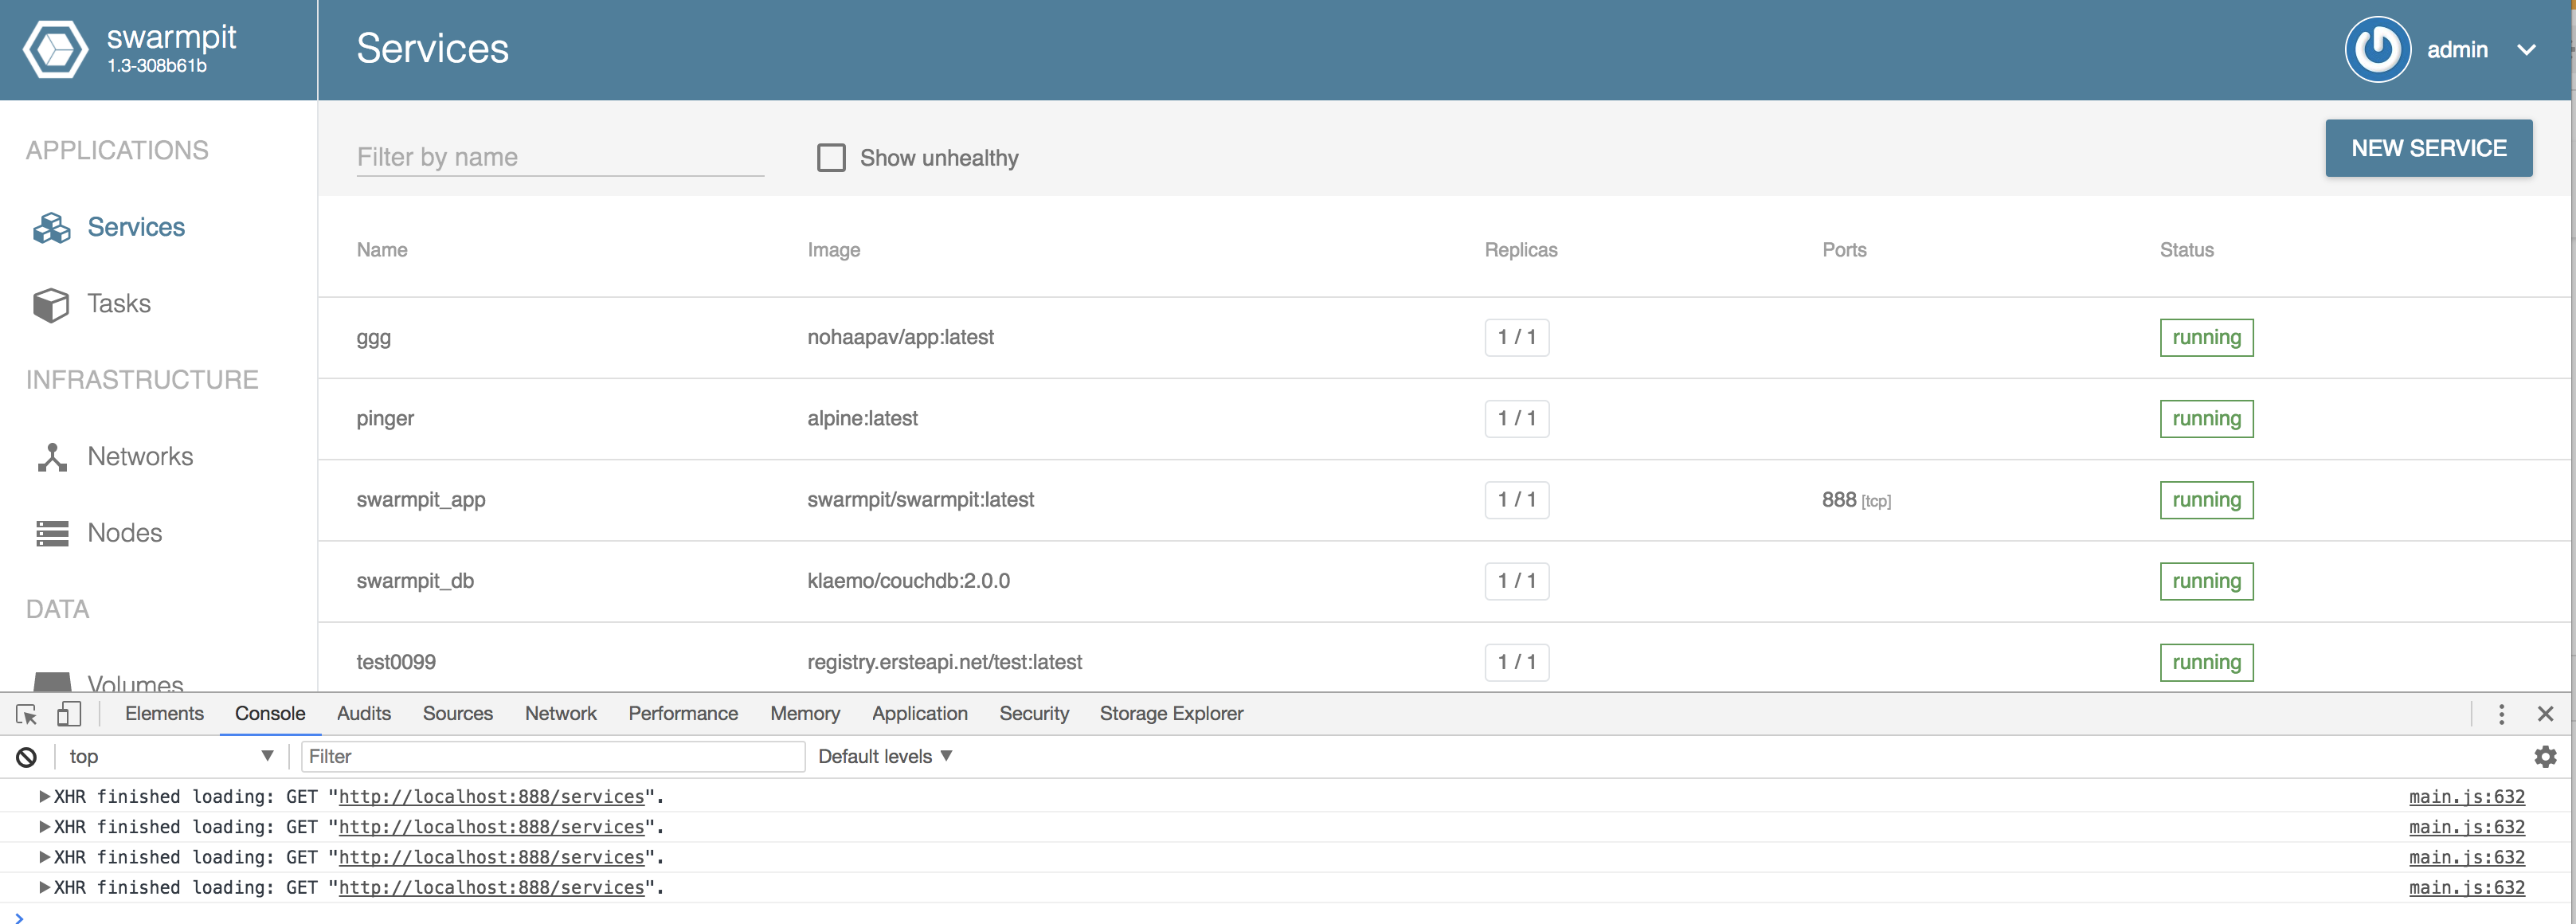The image size is (2576, 924).
Task: Expand the first XHR finished loading entry
Action: pos(44,797)
